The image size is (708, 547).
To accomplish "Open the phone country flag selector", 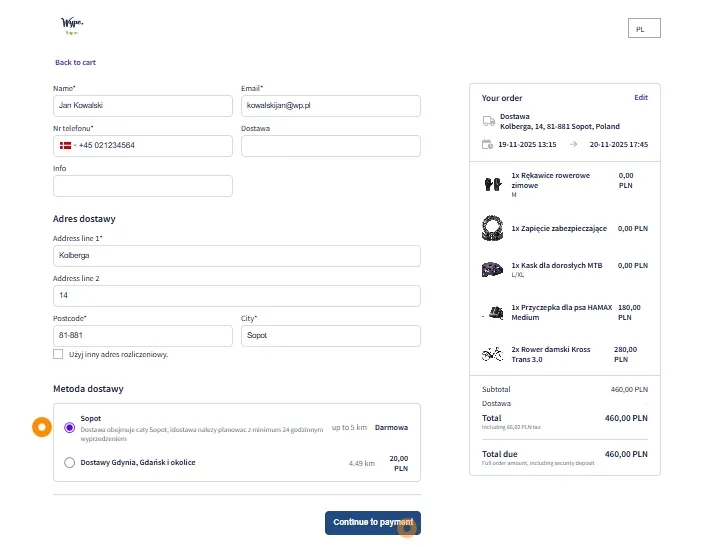I will click(x=66, y=146).
